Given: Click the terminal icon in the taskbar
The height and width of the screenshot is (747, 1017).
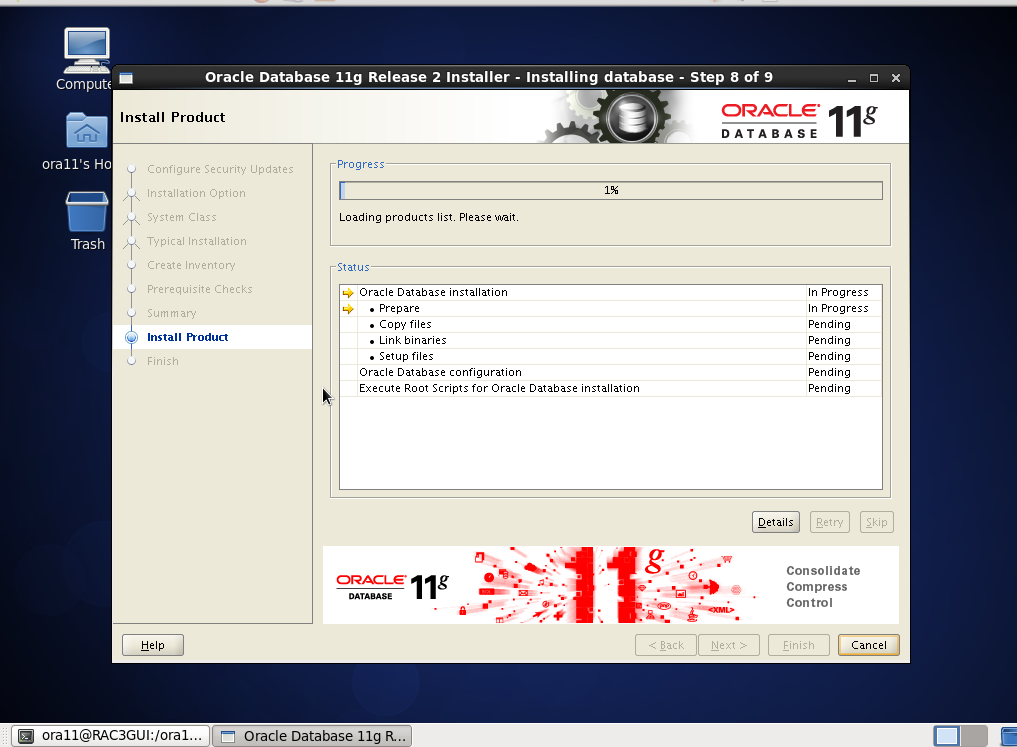Looking at the screenshot, I should [x=26, y=736].
